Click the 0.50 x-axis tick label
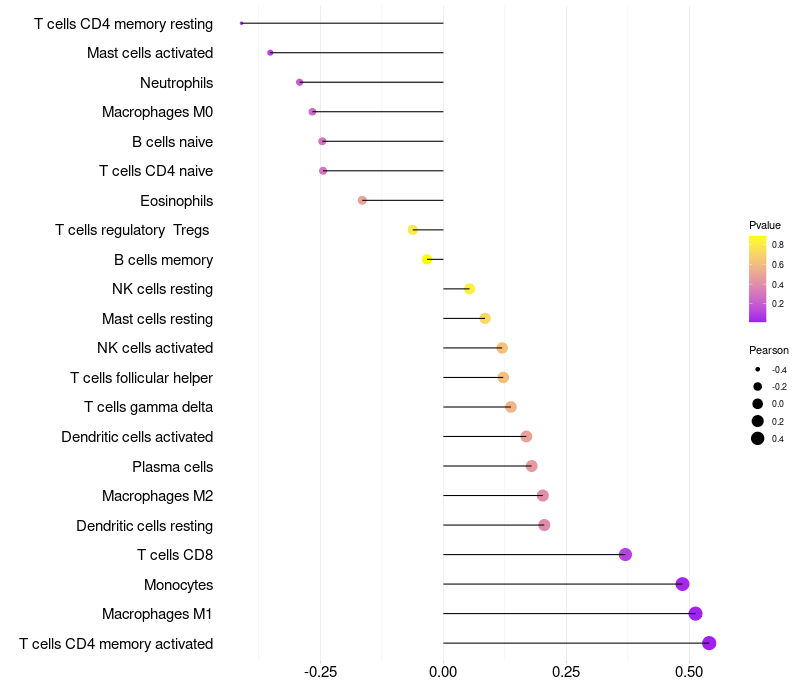 (x=688, y=673)
